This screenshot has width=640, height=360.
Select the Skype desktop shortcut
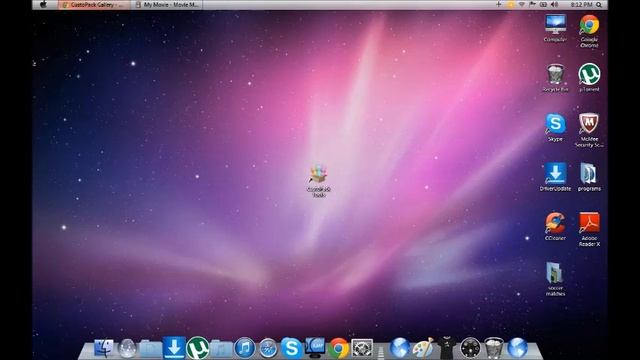coord(556,127)
